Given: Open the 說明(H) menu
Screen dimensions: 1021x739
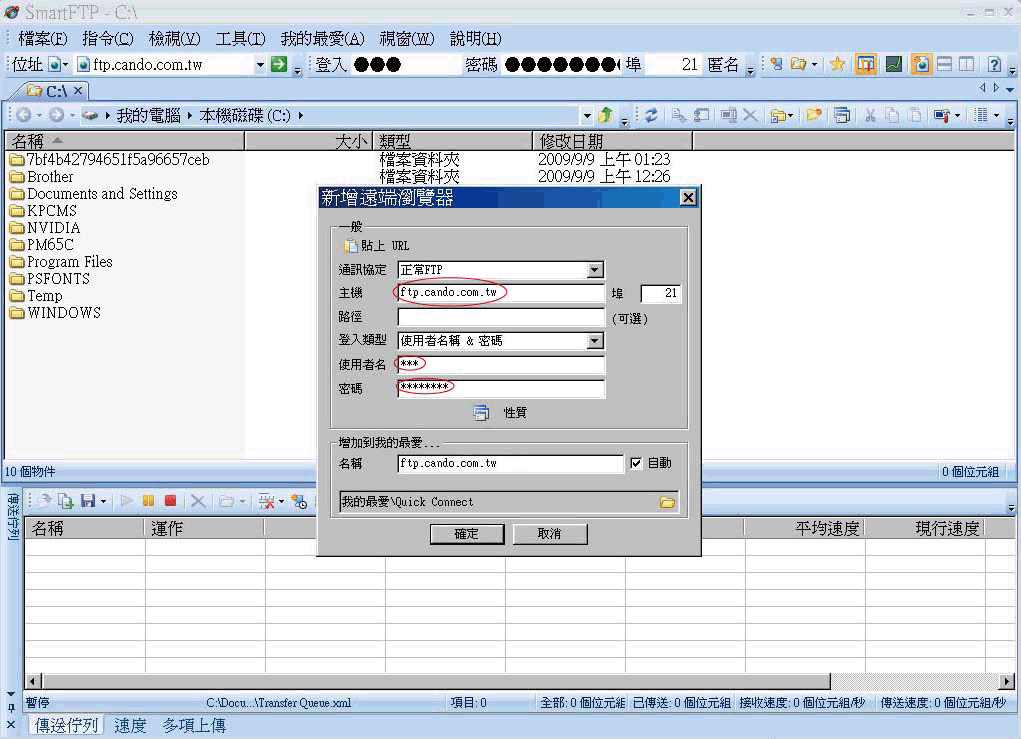Looking at the screenshot, I should click(x=476, y=38).
